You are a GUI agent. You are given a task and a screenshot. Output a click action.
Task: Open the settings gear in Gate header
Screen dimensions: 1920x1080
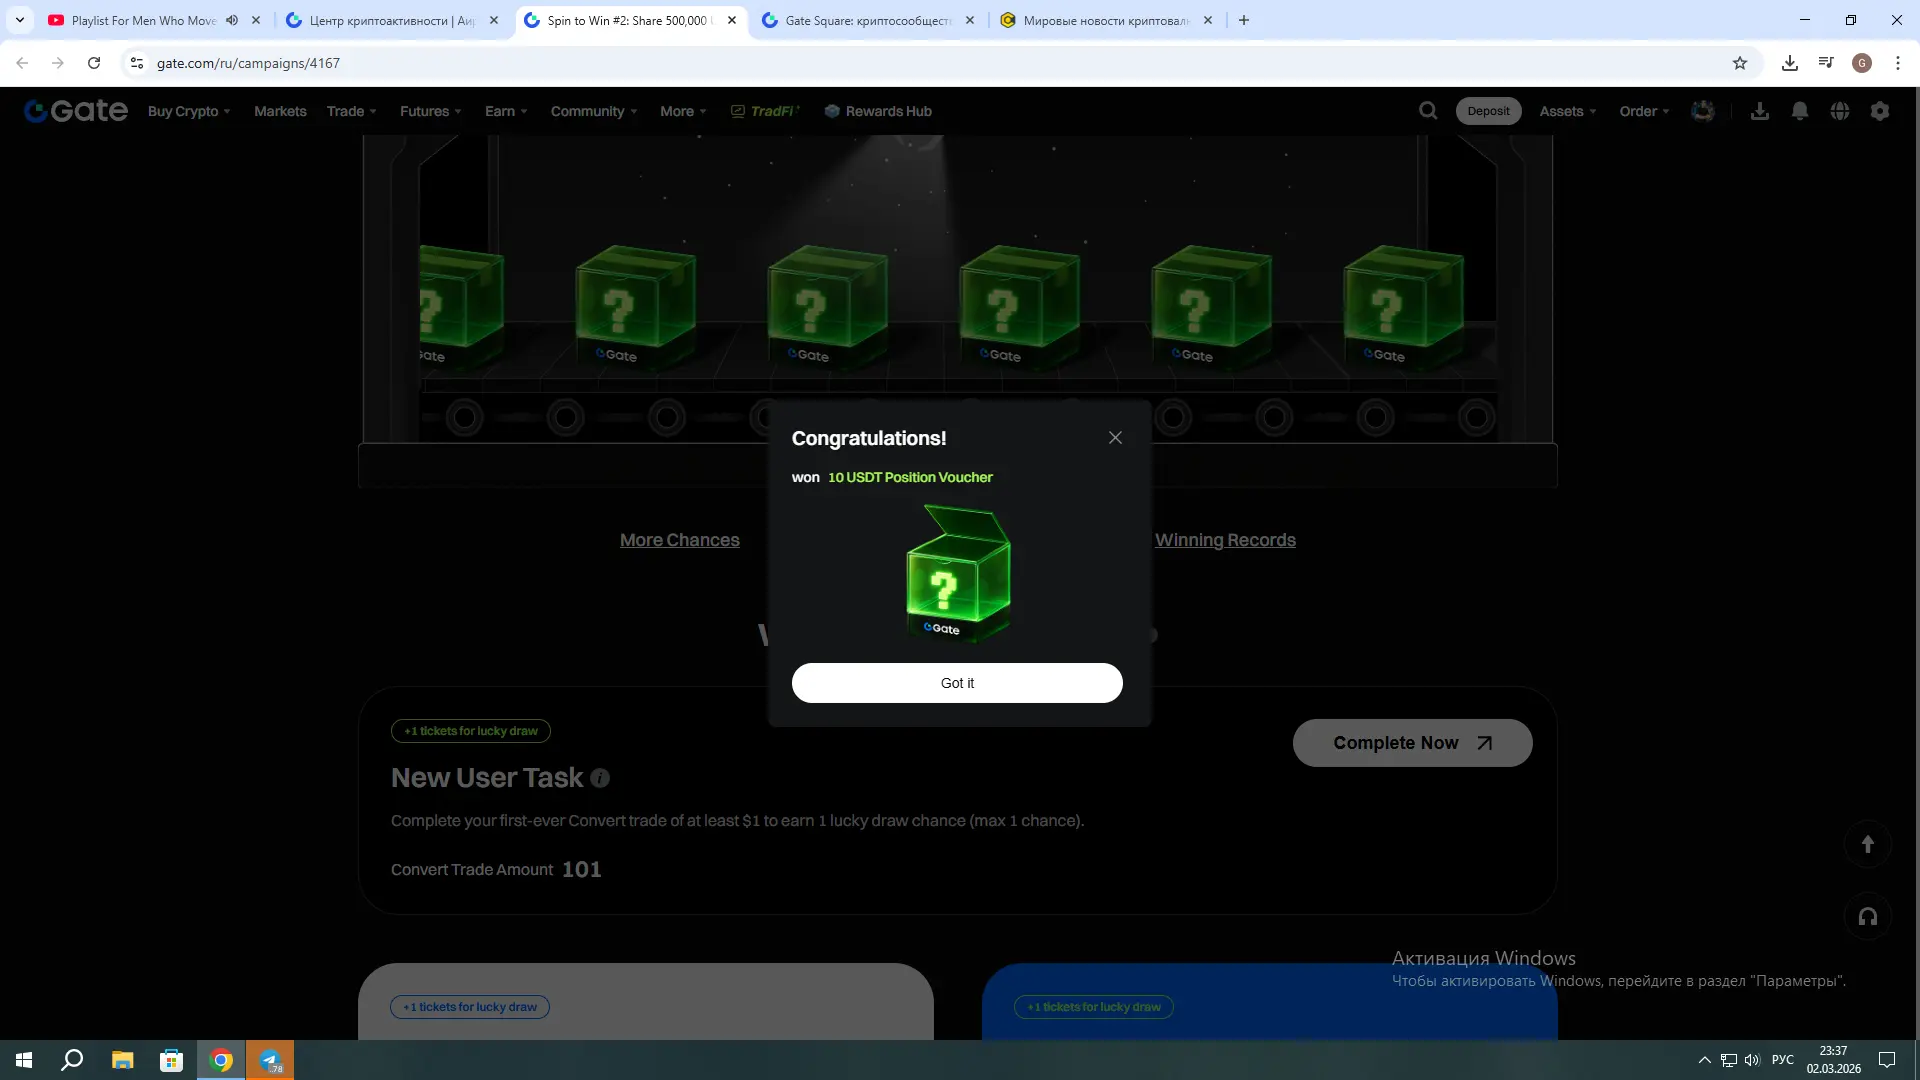pos(1880,111)
